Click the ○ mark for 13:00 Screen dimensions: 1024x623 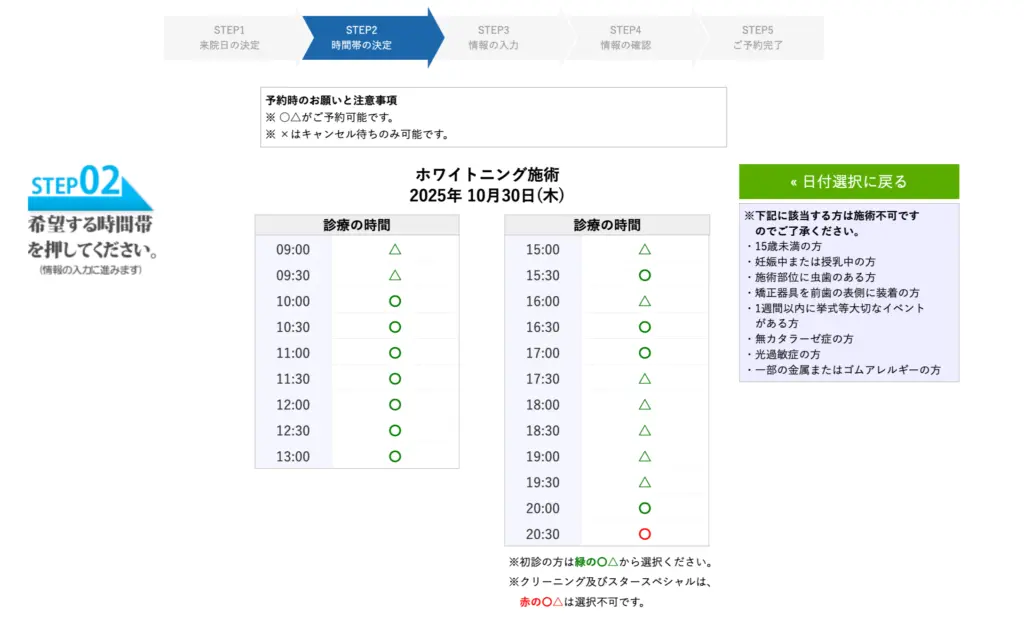tap(395, 457)
